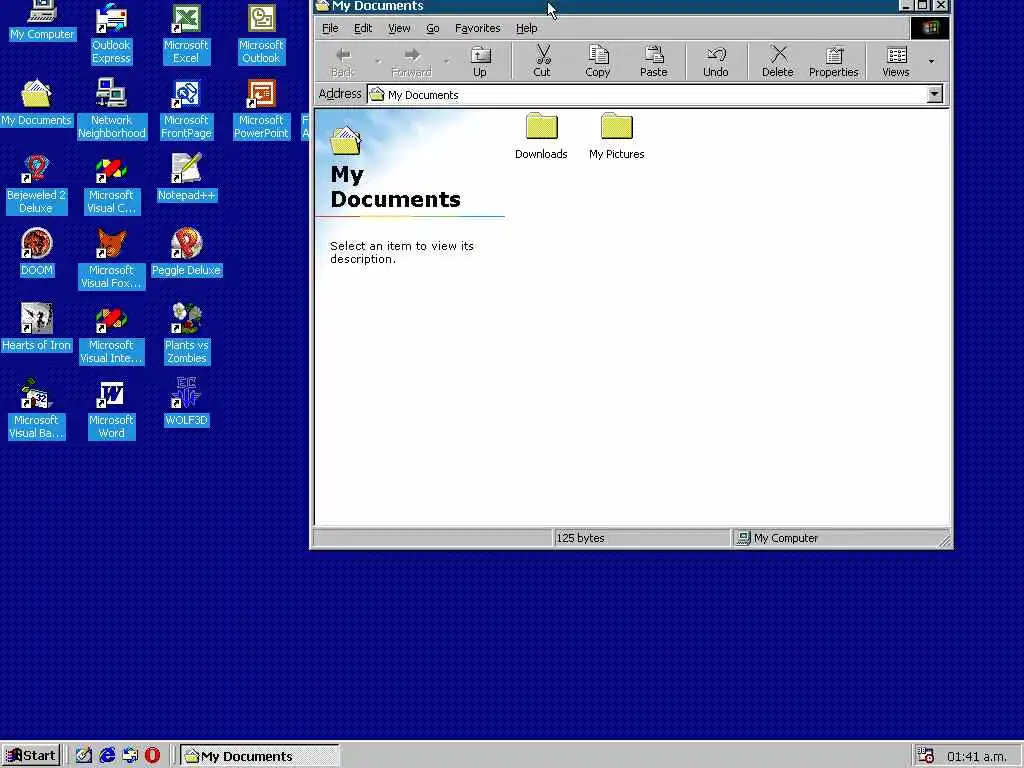
Task: Open the Back history dropdown arrow
Action: pyautogui.click(x=377, y=61)
